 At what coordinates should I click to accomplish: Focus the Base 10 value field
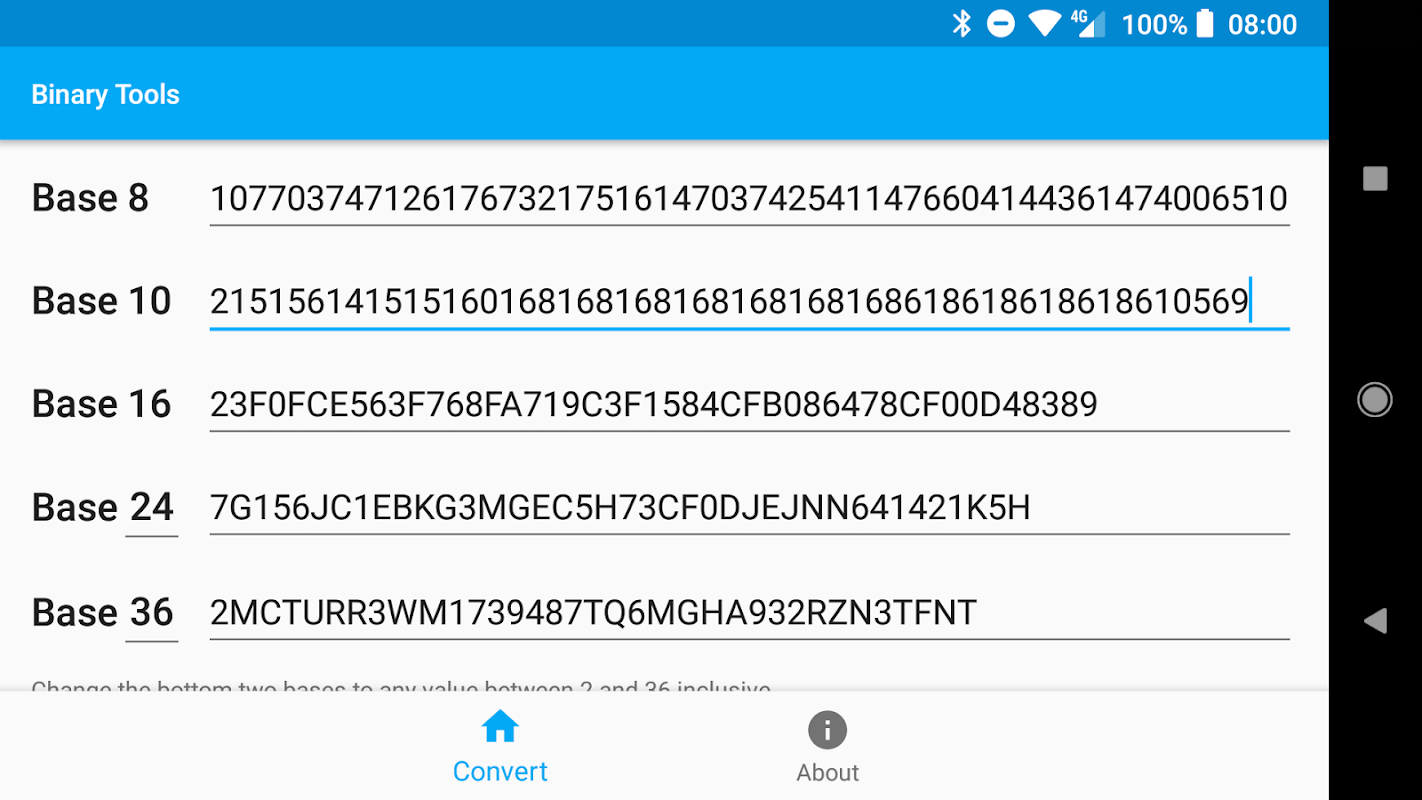[749, 302]
